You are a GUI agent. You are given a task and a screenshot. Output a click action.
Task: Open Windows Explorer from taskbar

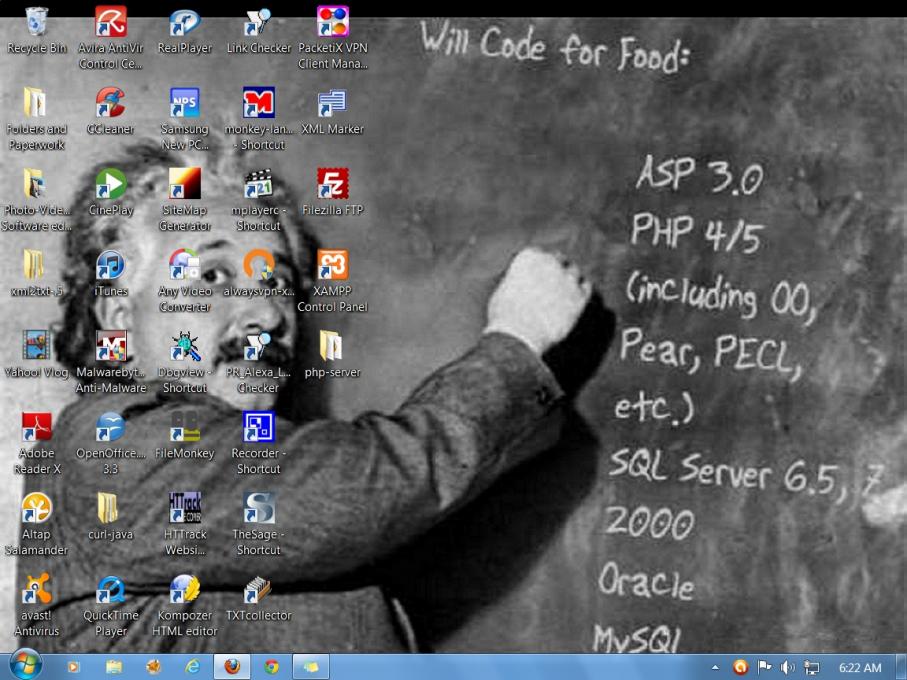click(x=114, y=667)
